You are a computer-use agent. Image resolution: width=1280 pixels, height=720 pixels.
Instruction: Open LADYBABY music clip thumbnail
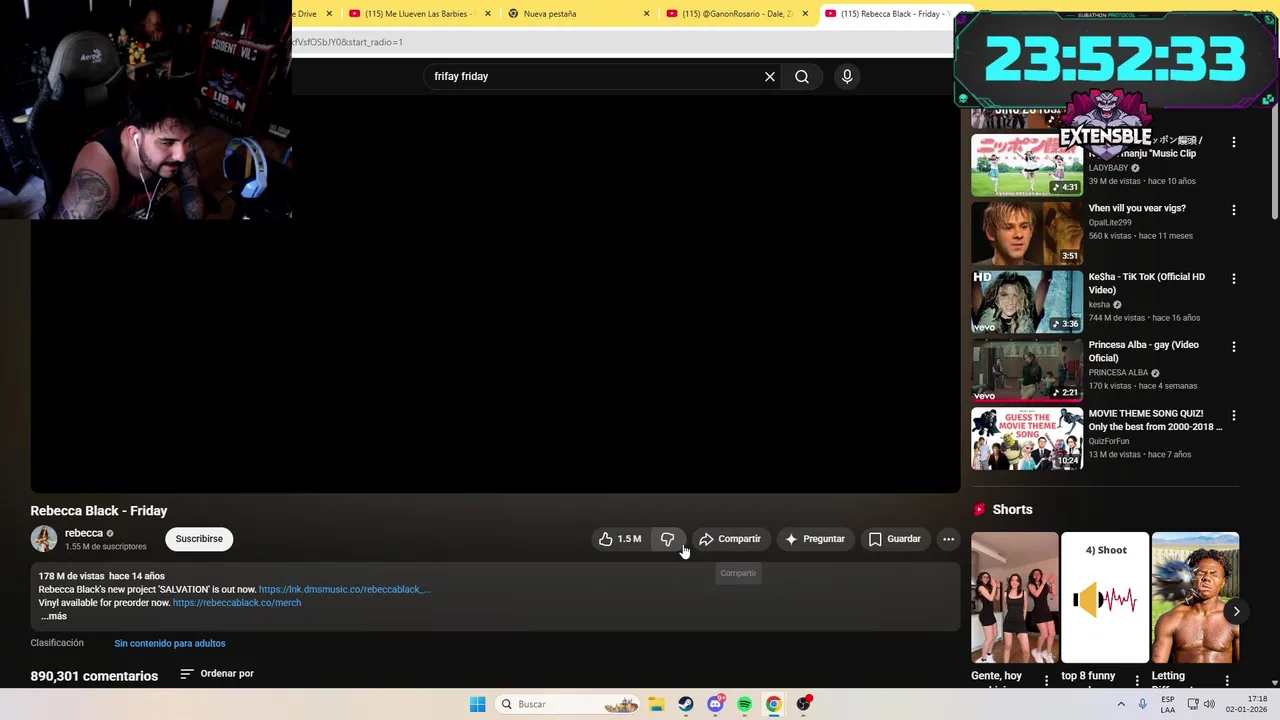pos(1027,165)
